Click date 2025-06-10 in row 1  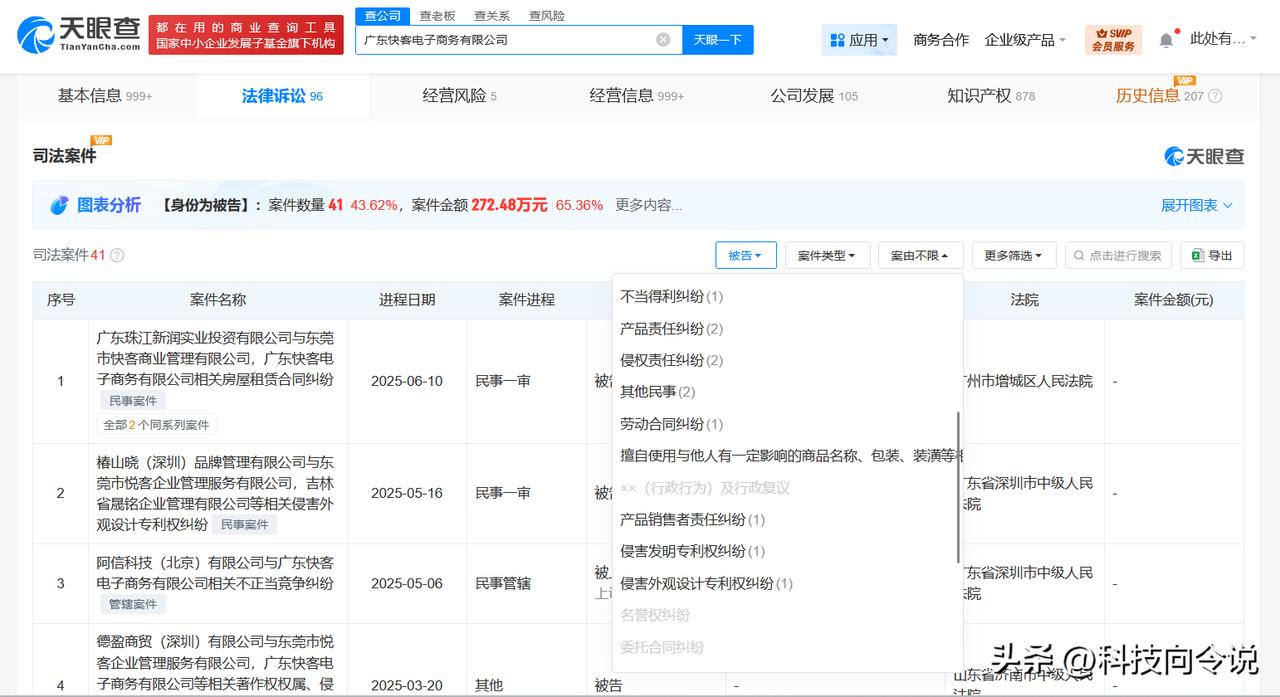tap(406, 381)
